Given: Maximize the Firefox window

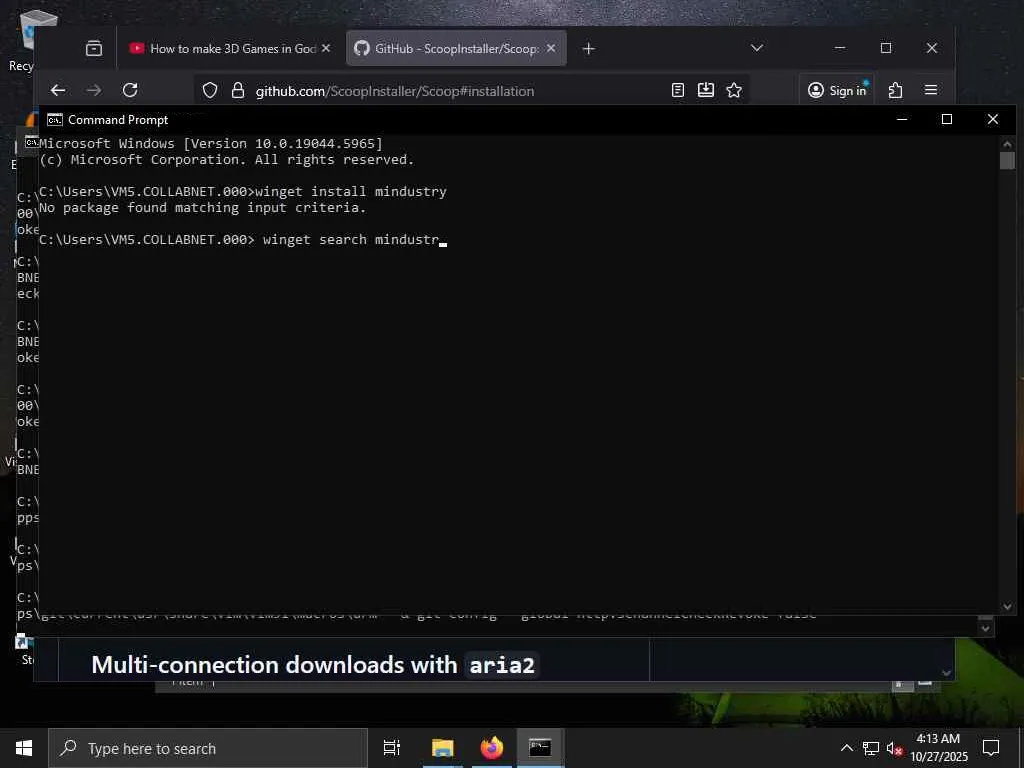Looking at the screenshot, I should (x=886, y=48).
